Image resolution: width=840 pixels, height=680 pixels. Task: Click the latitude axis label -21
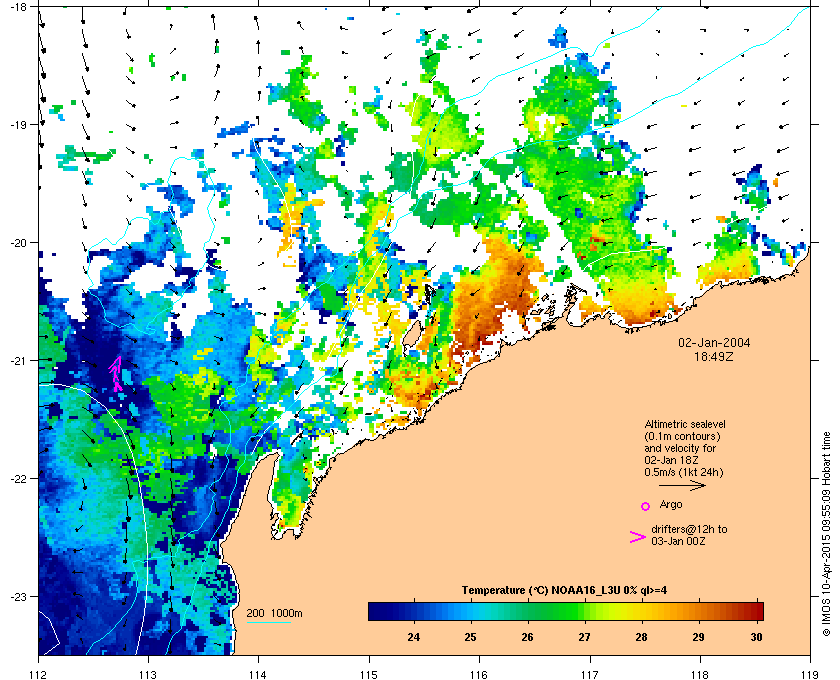(18, 360)
